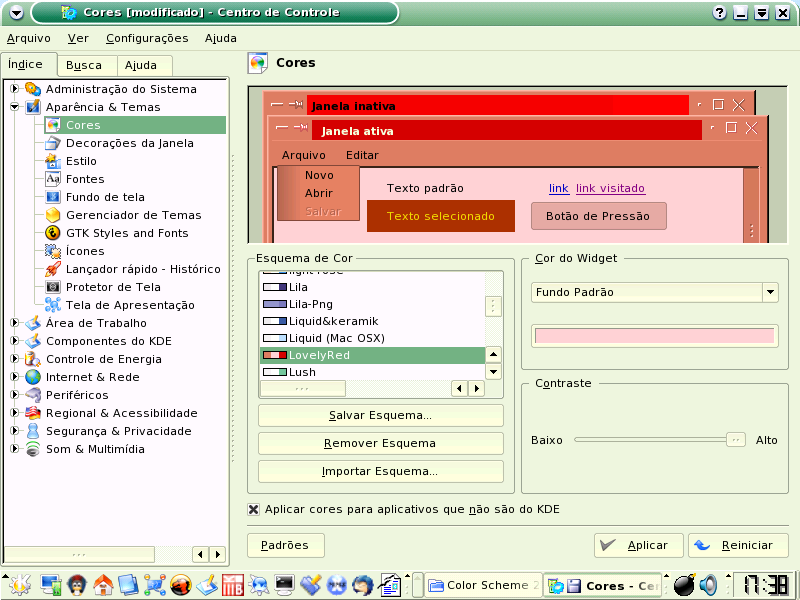Screen dimensions: 800x600
Task: Click the Segurança & Privacidade icon
Action: pyautogui.click(x=33, y=431)
